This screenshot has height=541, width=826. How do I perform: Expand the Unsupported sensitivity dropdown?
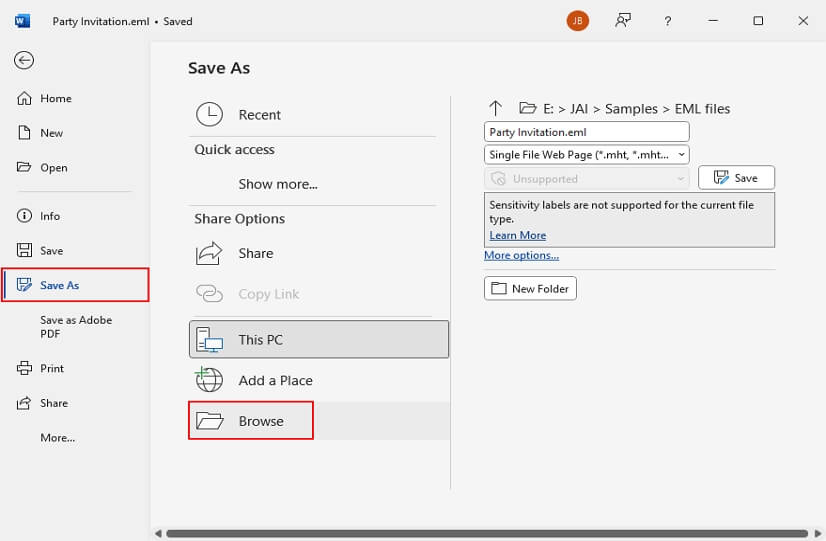[x=586, y=178]
